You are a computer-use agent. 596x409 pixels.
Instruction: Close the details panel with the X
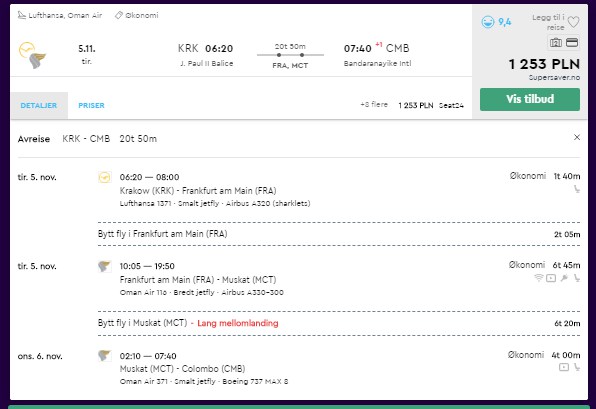[577, 137]
